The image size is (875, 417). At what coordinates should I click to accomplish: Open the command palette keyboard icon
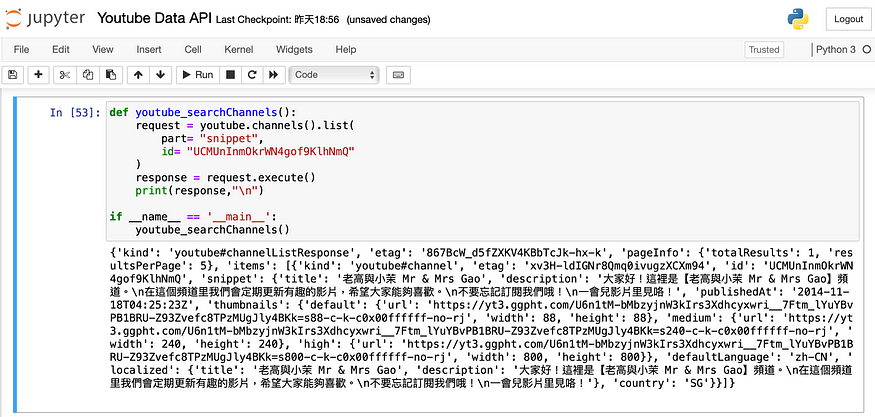pyautogui.click(x=398, y=75)
